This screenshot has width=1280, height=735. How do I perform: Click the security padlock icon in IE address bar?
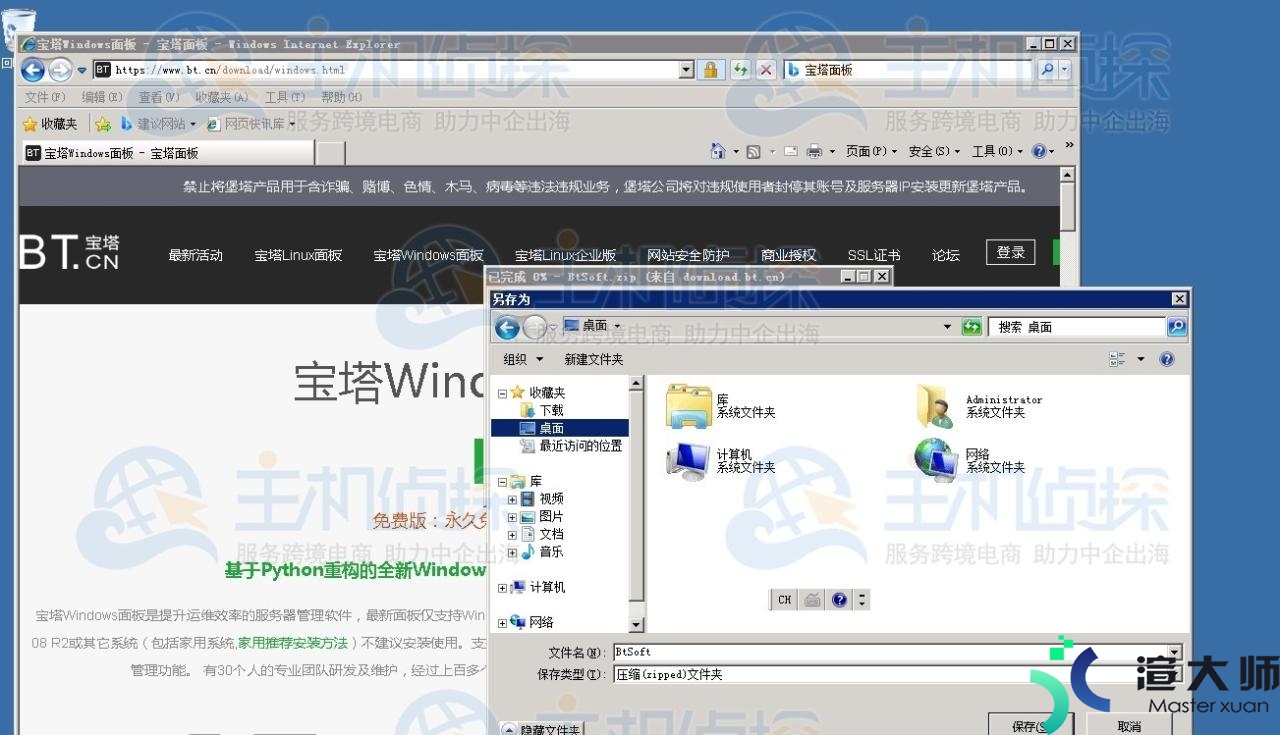(x=710, y=70)
